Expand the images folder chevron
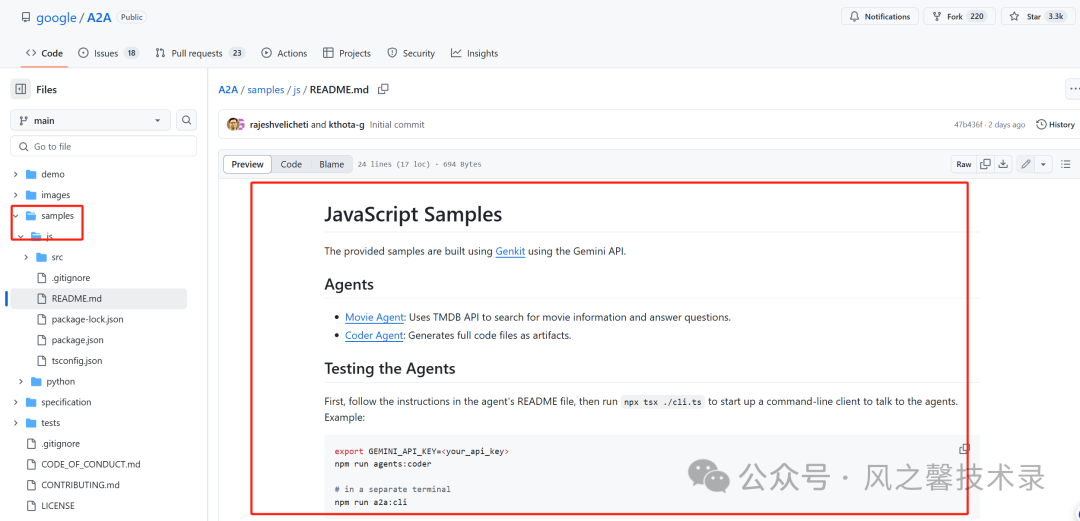The height and width of the screenshot is (521, 1080). 15,195
